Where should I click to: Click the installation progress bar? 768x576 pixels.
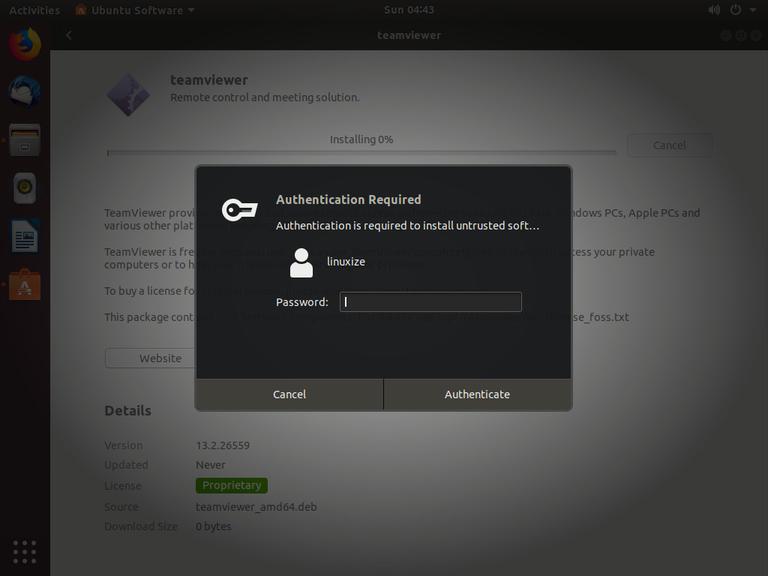361,153
